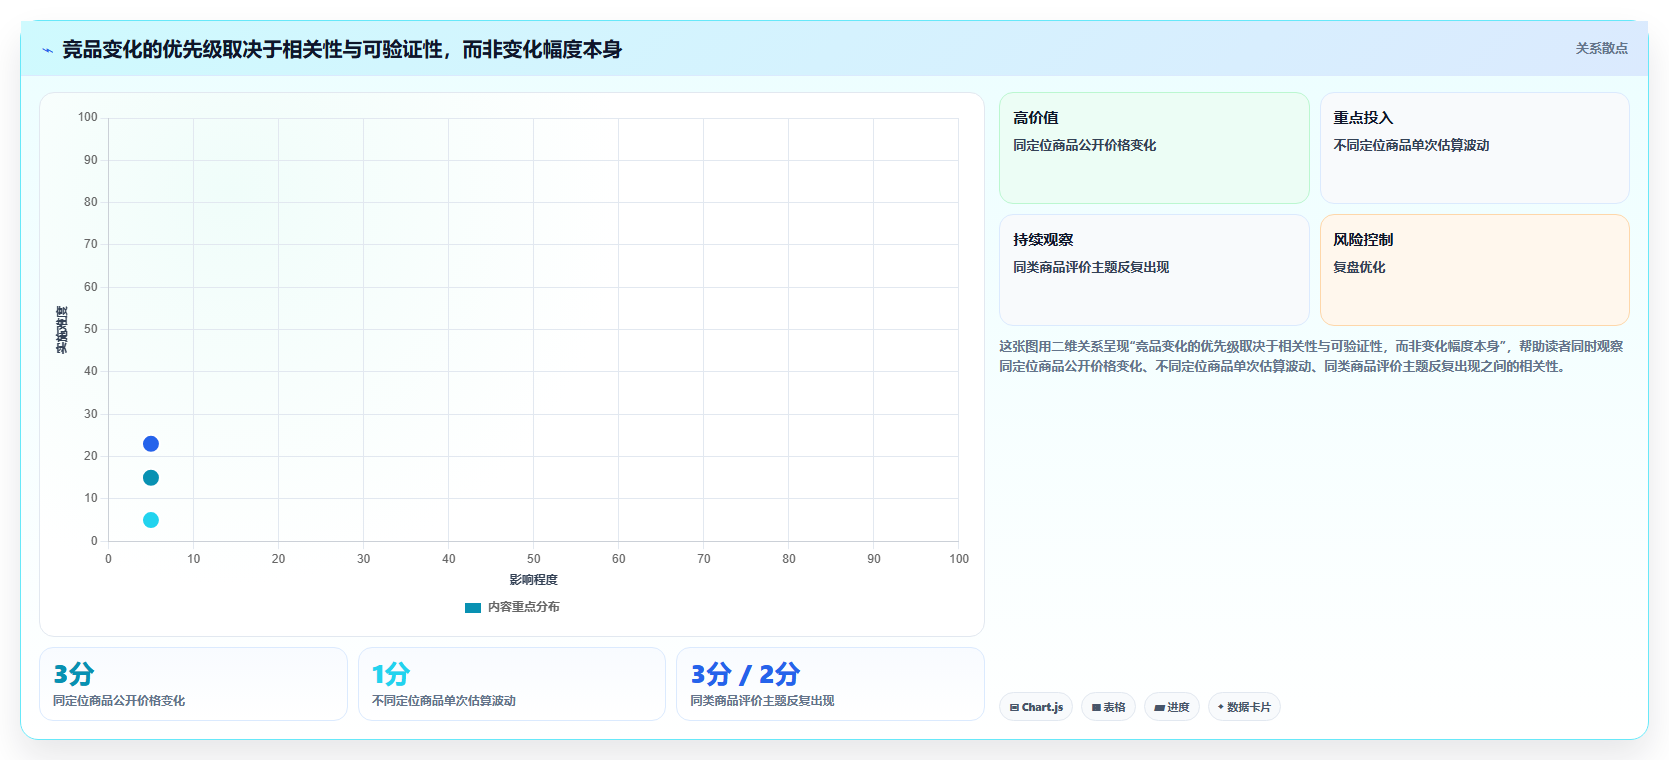Open the 进度 tag

(1172, 707)
